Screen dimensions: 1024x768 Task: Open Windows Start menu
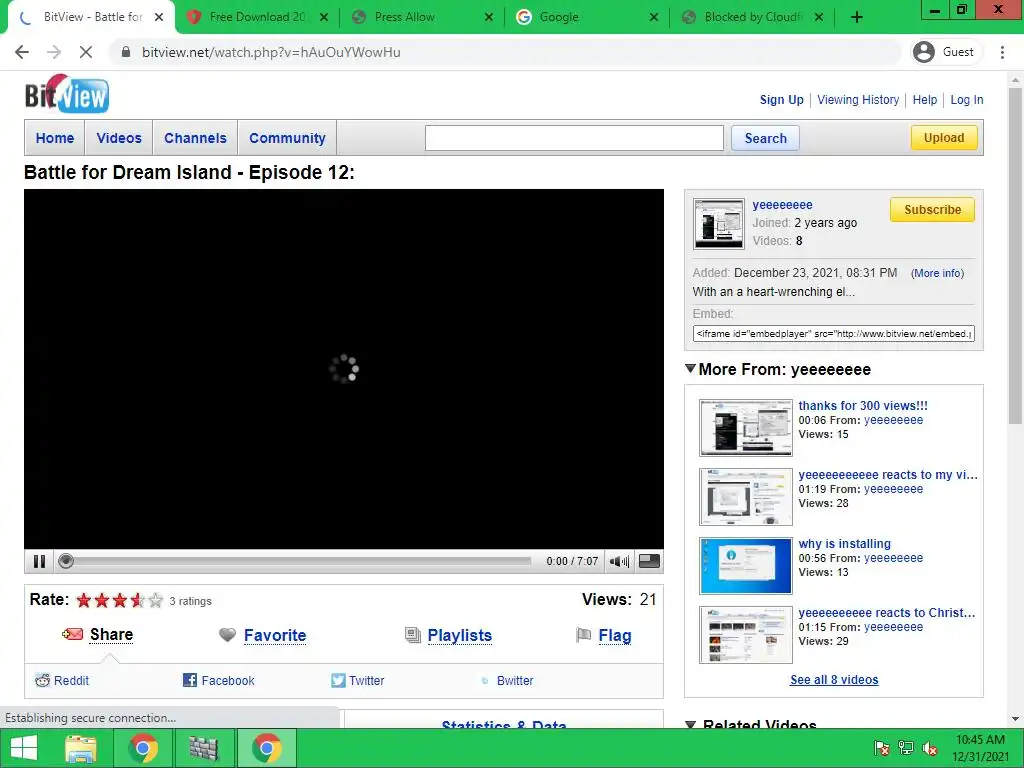[x=24, y=748]
